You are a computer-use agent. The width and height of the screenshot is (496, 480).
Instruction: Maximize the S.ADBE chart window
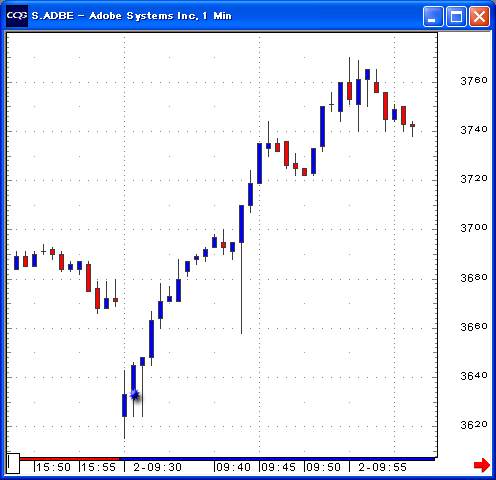coord(456,16)
